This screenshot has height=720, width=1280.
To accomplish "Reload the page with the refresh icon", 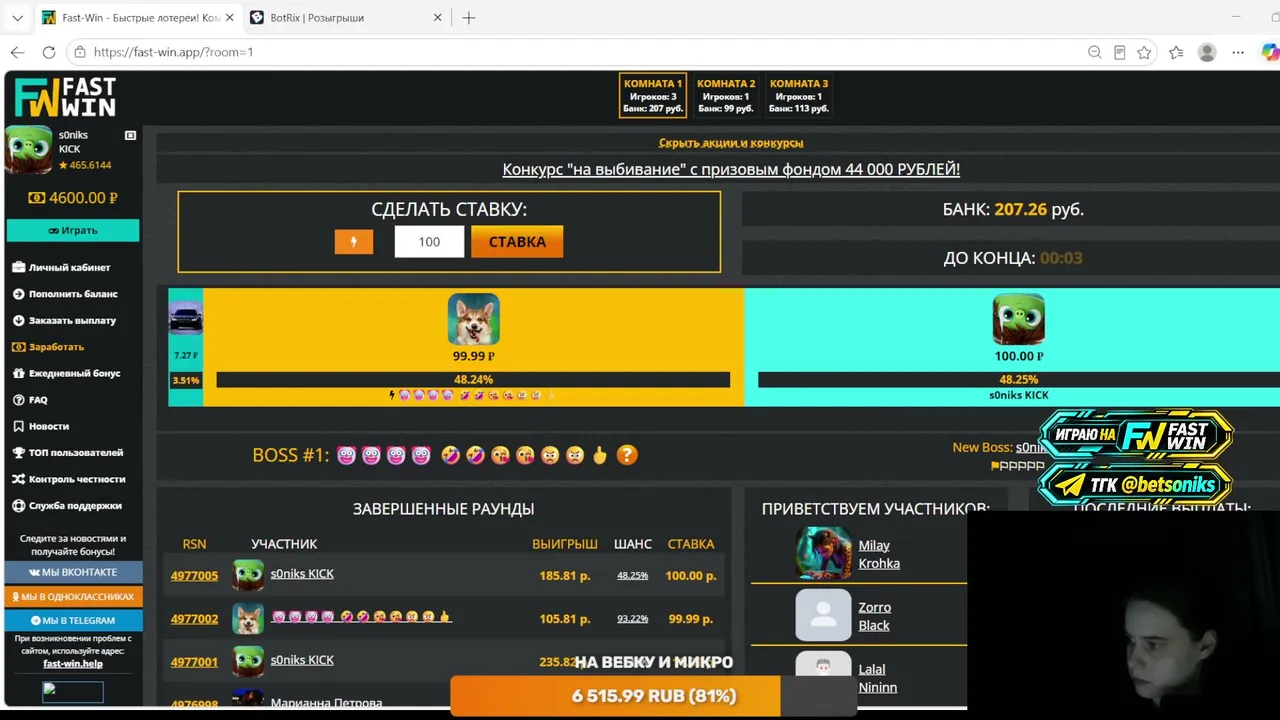I will point(48,52).
